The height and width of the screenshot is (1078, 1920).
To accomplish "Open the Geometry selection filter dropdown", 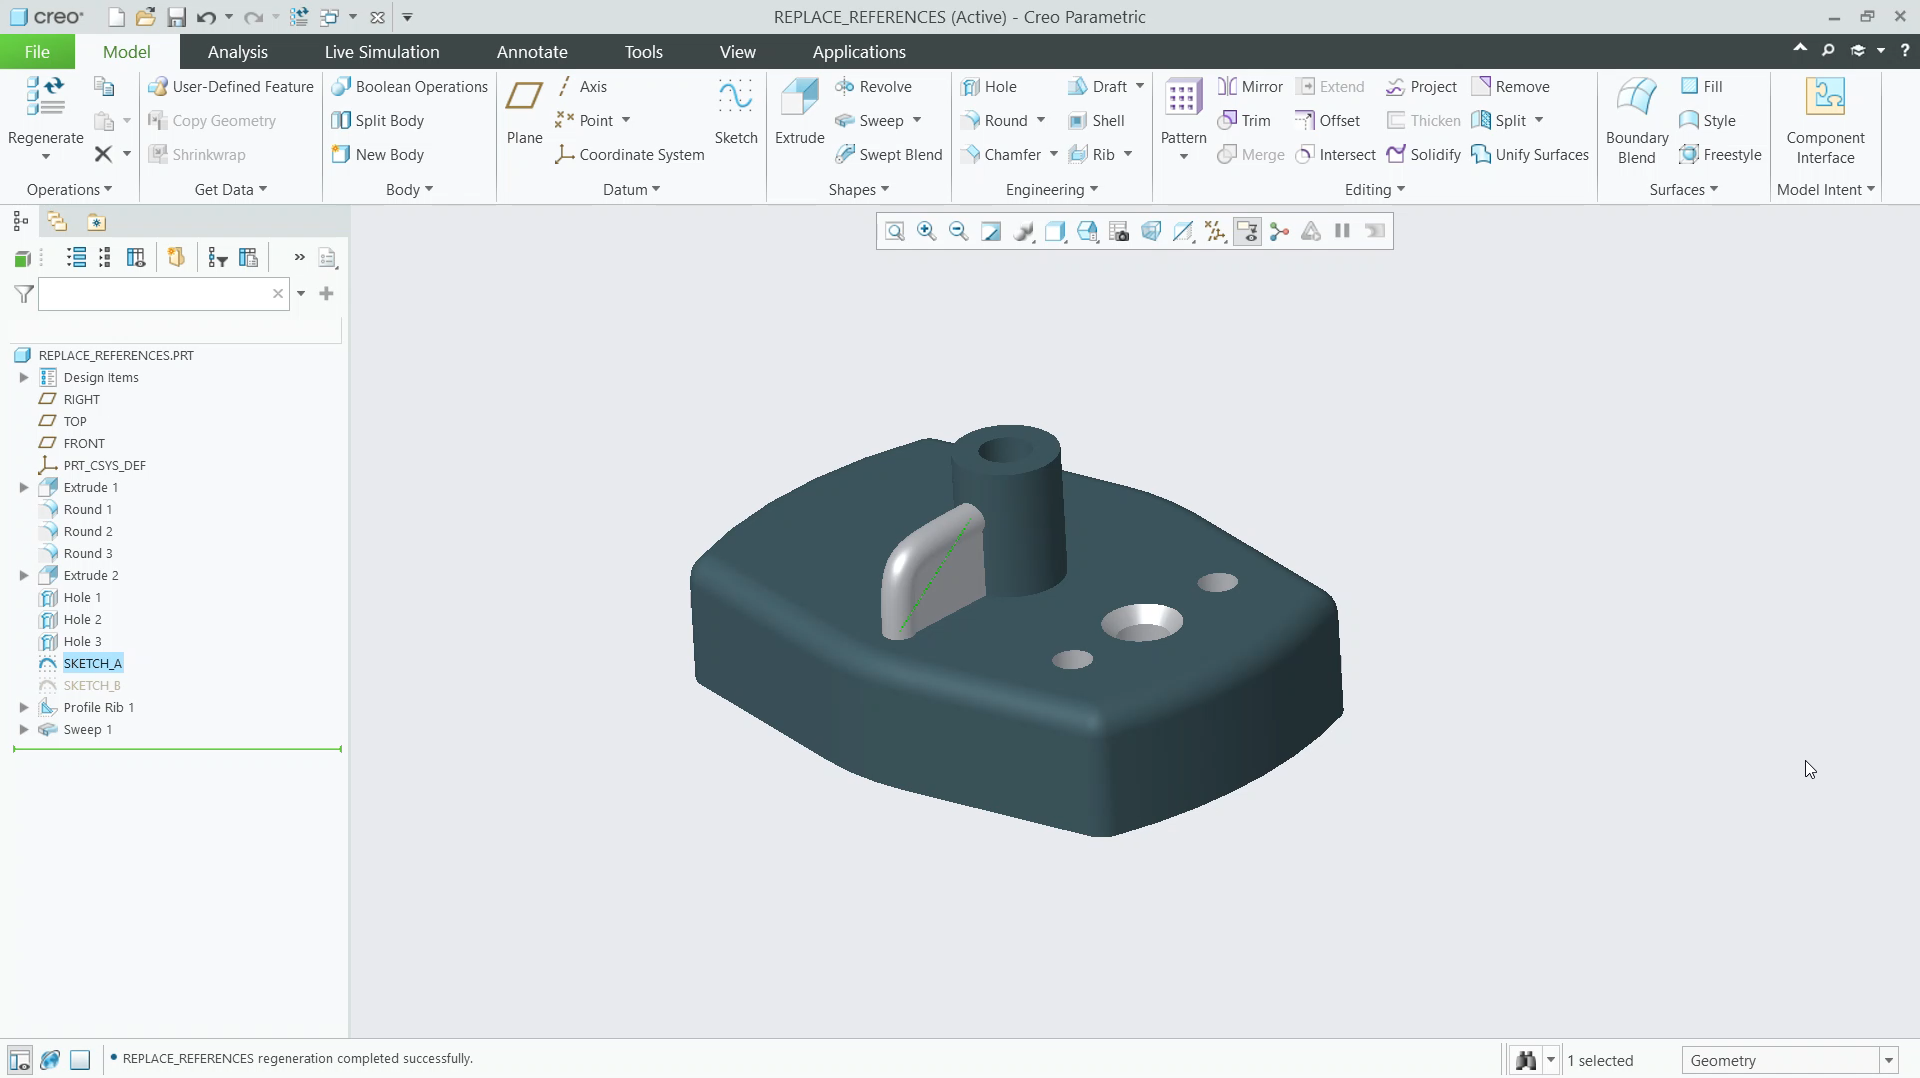I will point(1889,1061).
